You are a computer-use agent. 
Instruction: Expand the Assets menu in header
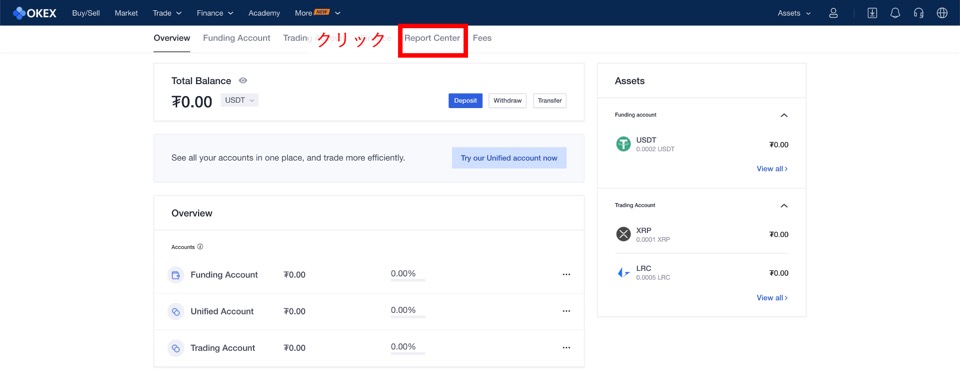(x=794, y=13)
